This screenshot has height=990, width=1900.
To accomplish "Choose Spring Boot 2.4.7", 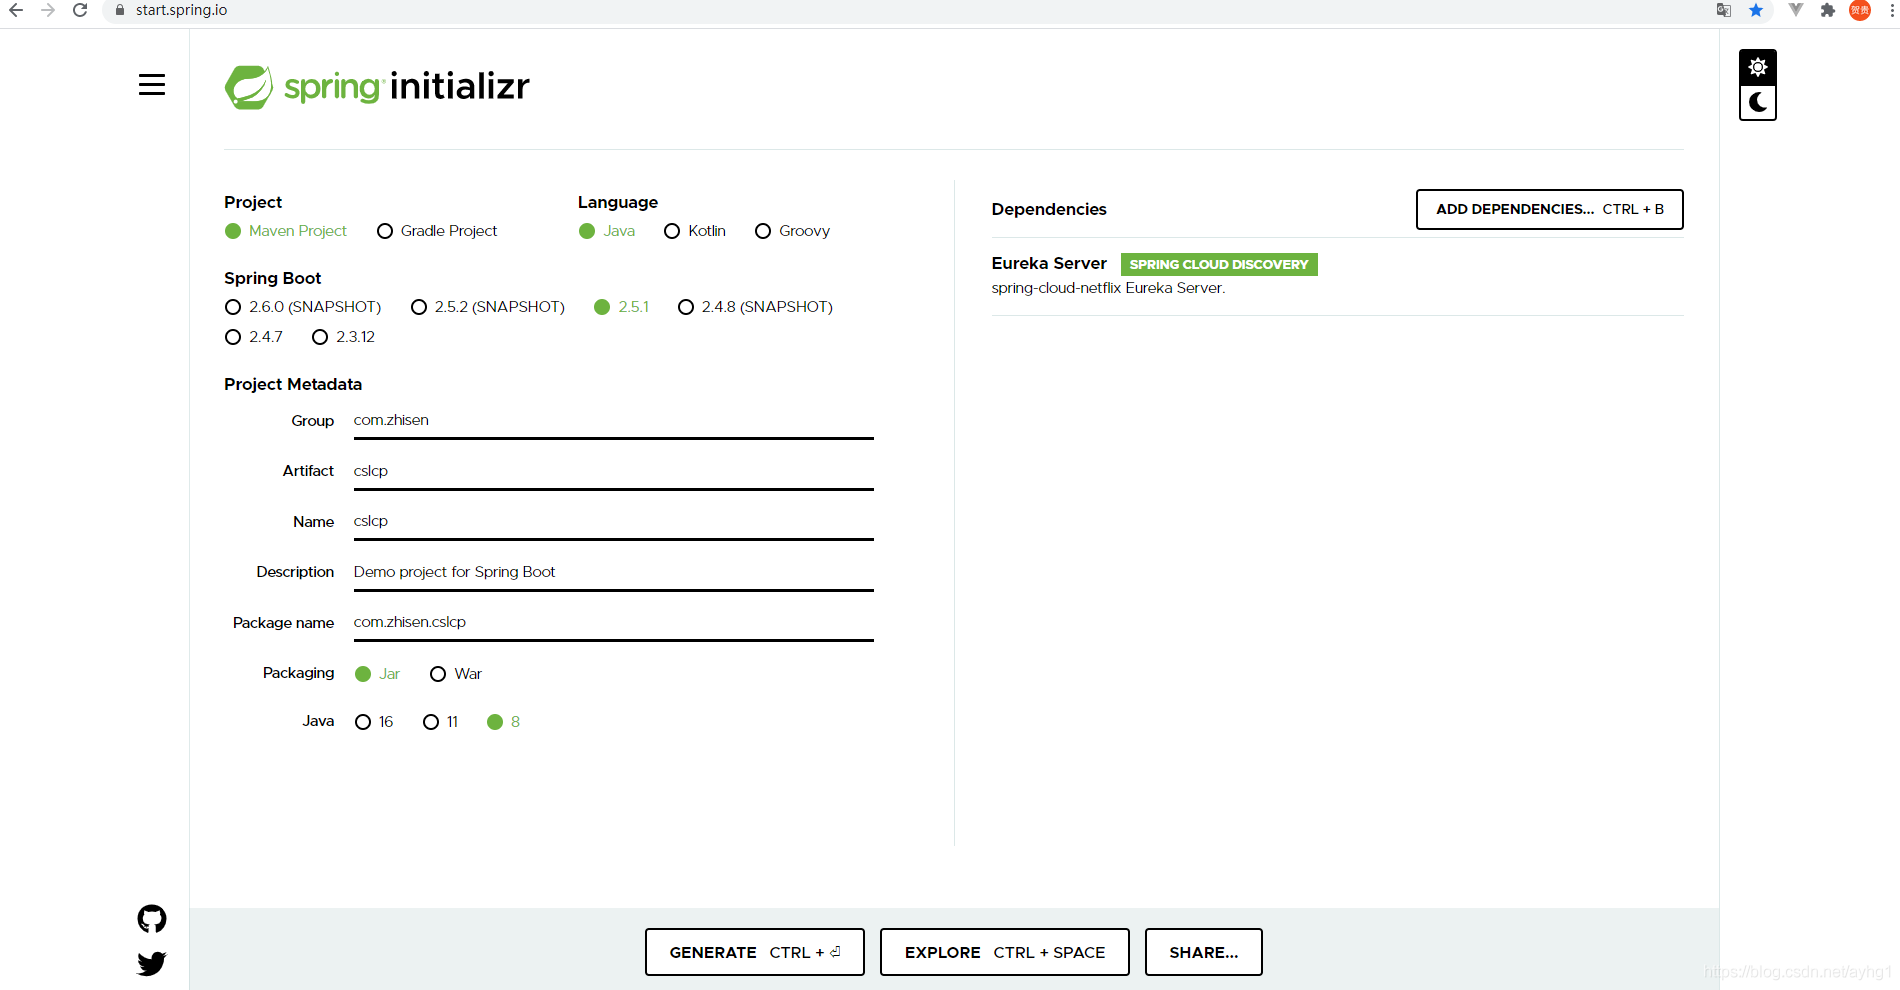I will 254,337.
